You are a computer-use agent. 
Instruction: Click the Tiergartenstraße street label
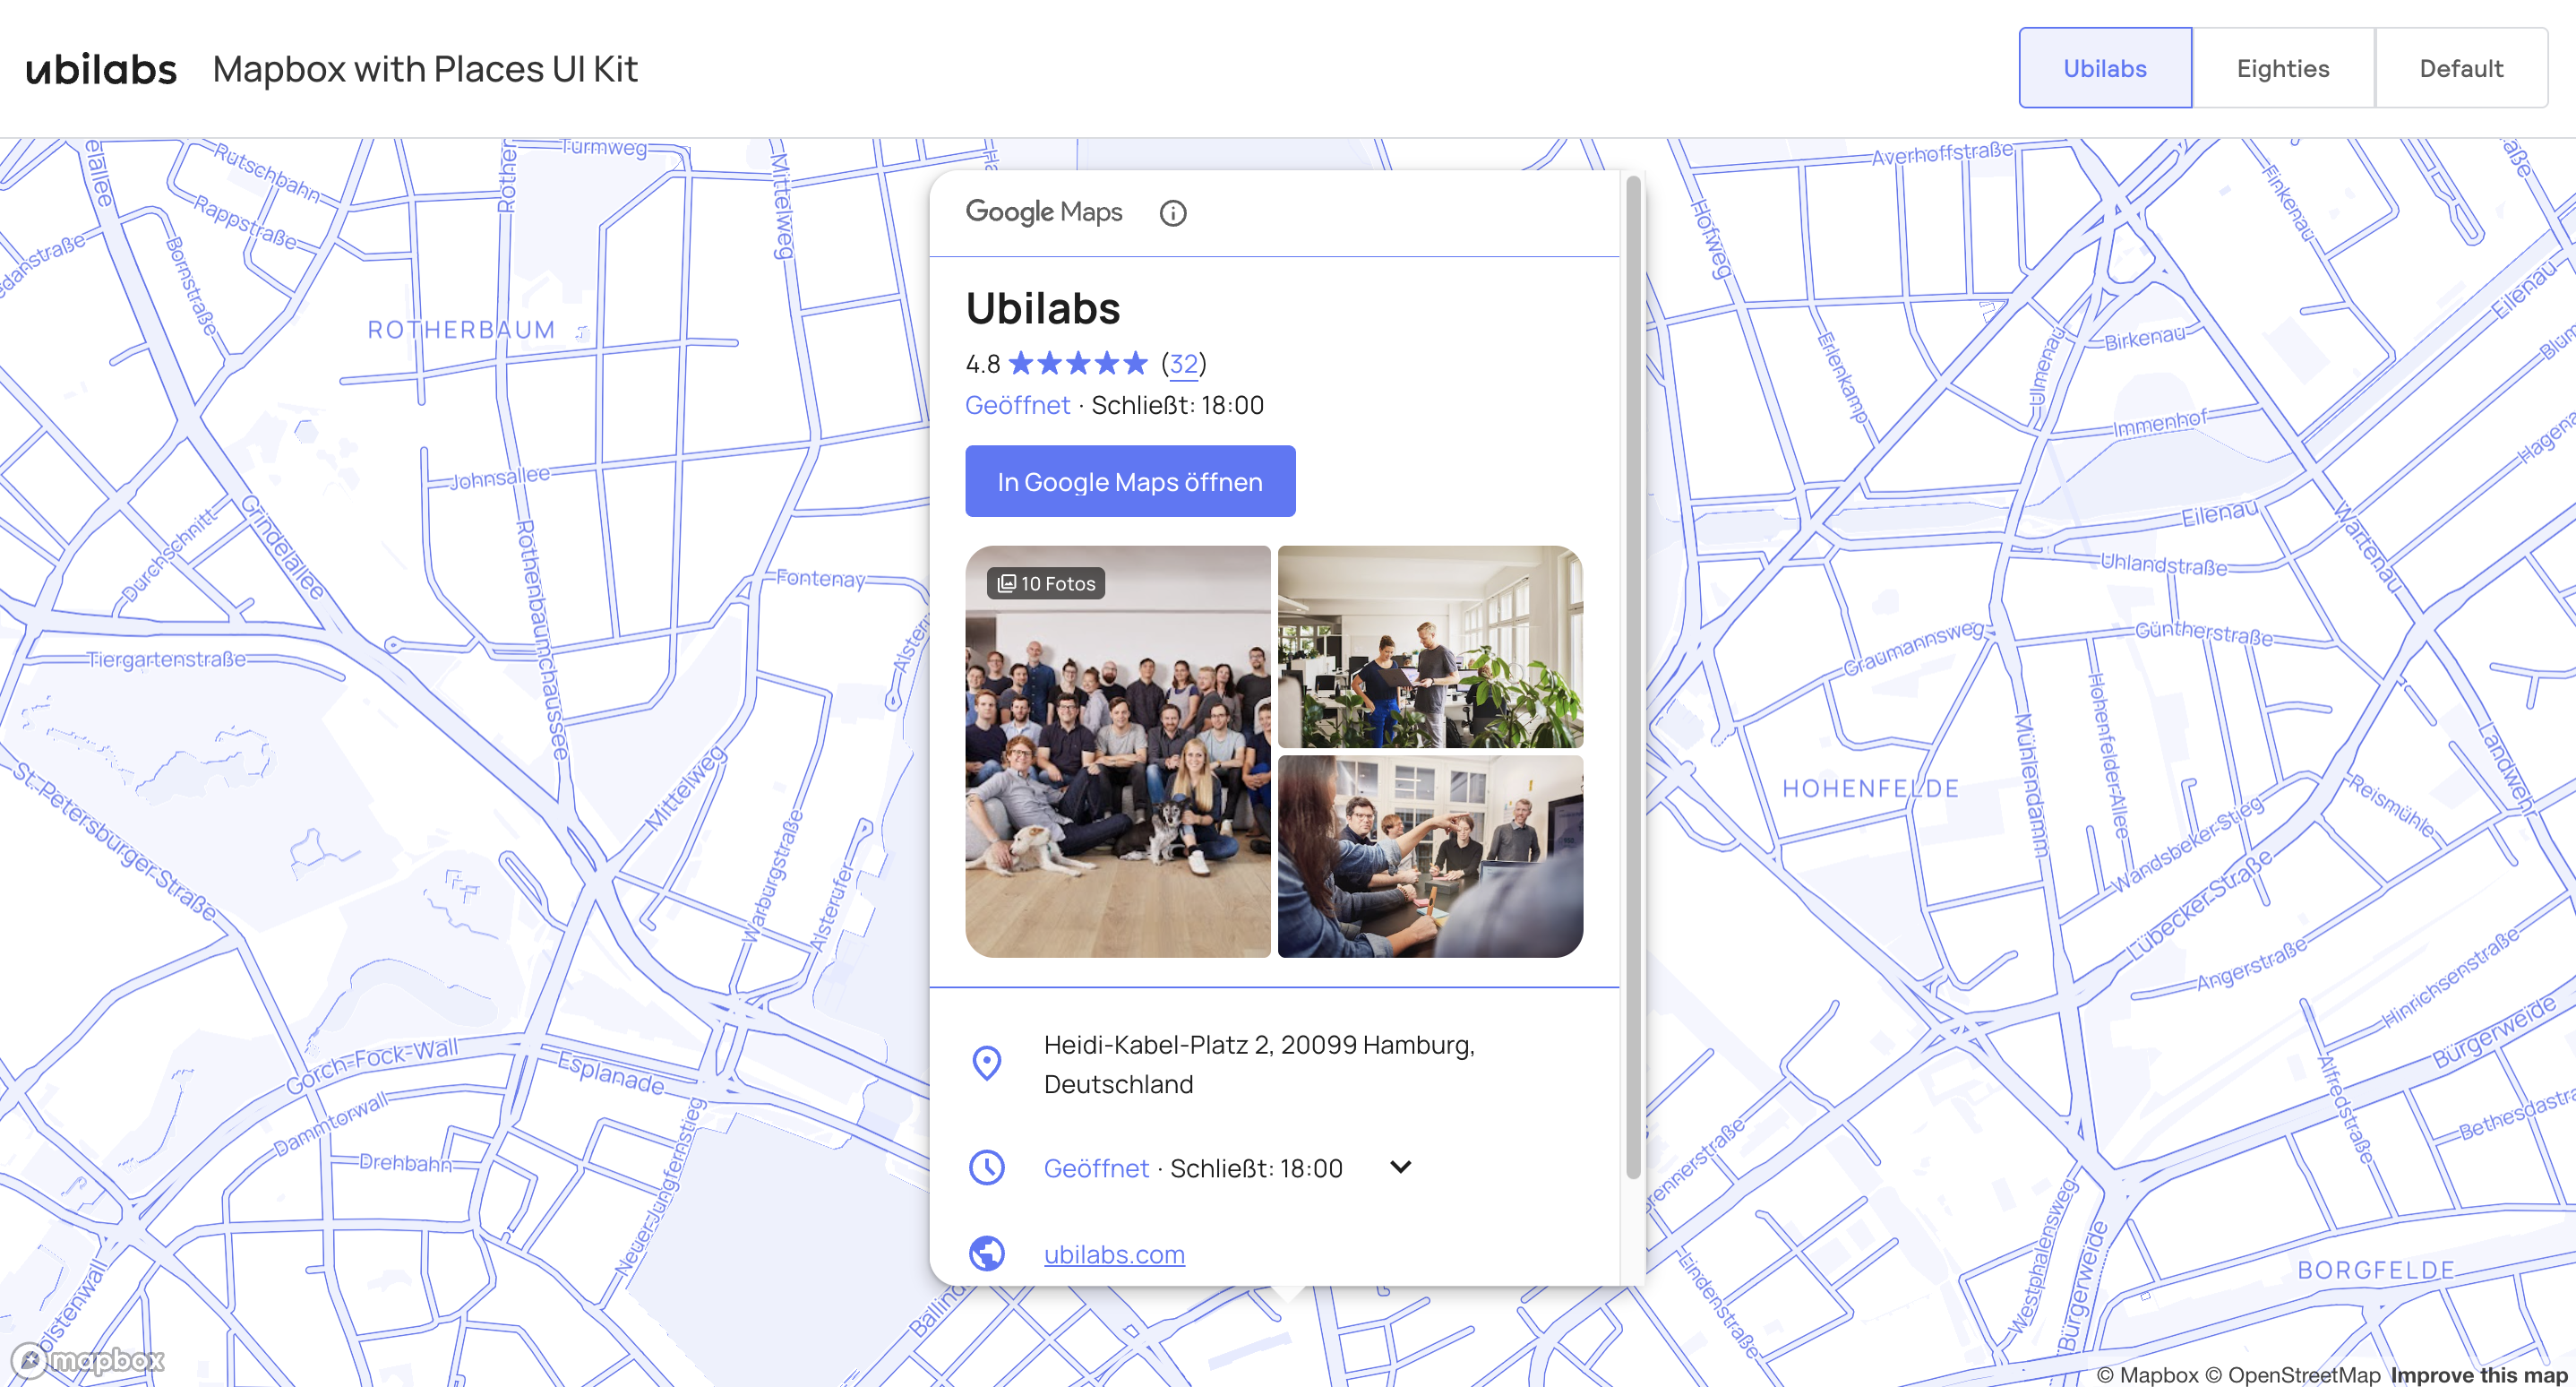point(166,660)
